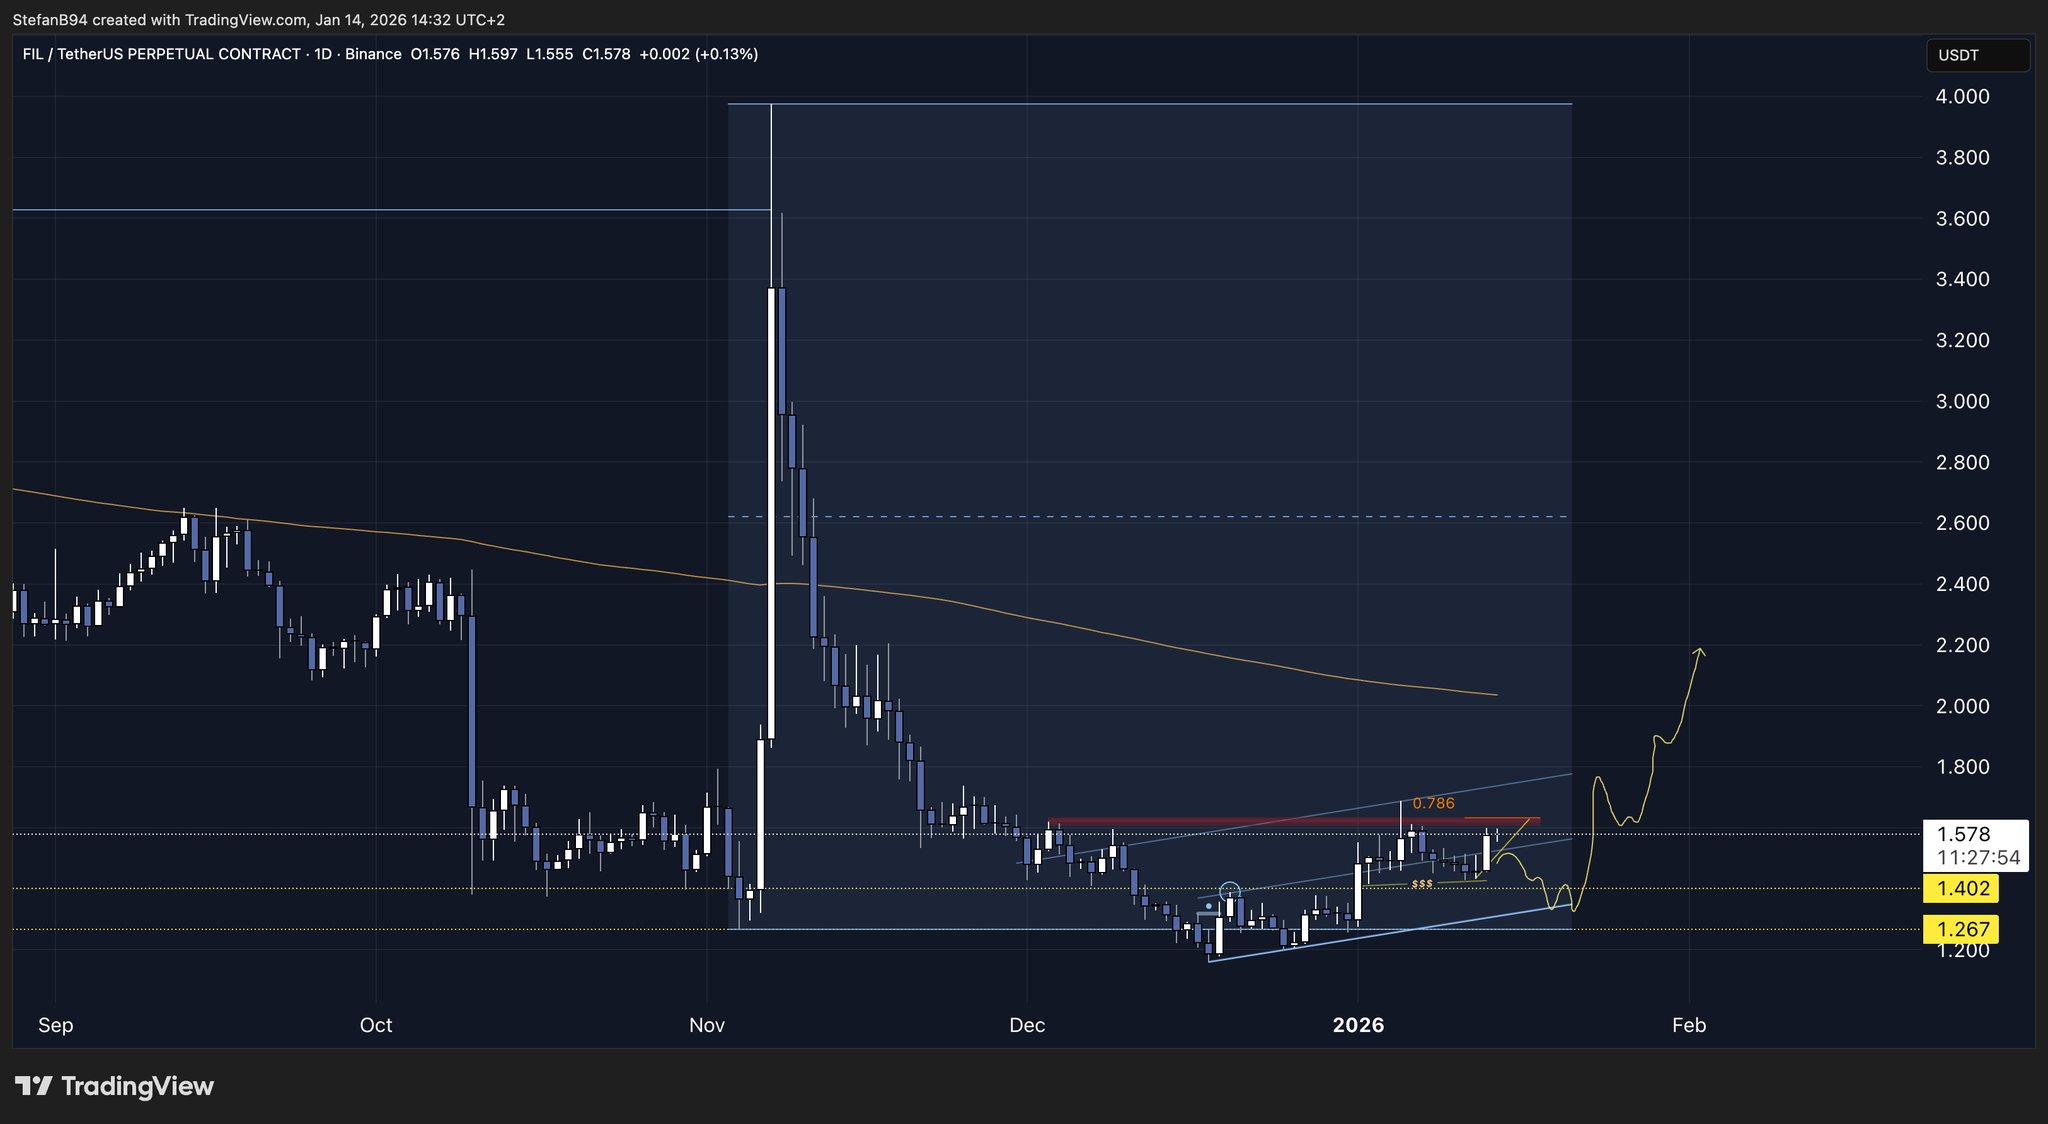Screen dimensions: 2048x1124
Task: Click the 4.000 price axis label
Action: (1962, 97)
